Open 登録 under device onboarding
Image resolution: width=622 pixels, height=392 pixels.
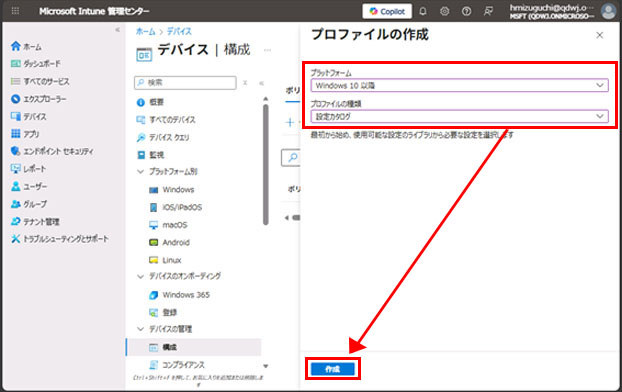tap(163, 312)
